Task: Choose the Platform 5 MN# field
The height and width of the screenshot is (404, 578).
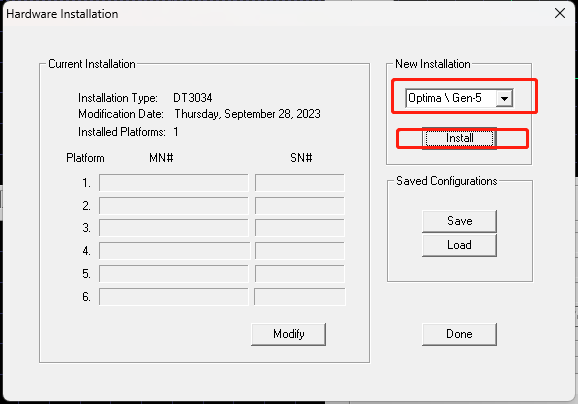Action: click(x=174, y=274)
